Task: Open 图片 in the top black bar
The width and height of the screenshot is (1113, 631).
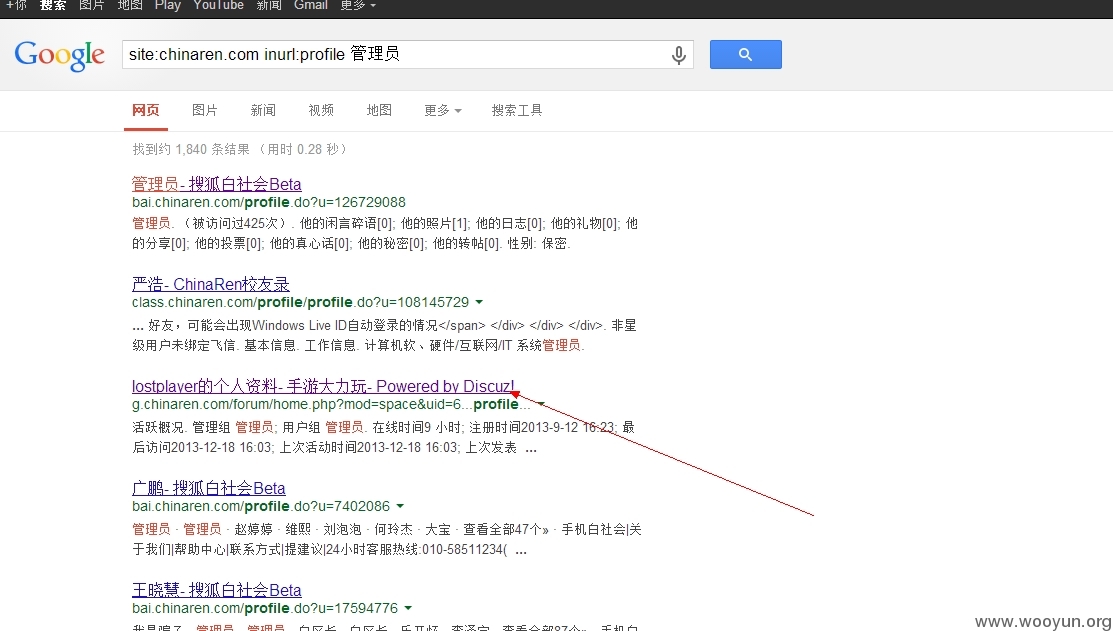Action: point(92,5)
